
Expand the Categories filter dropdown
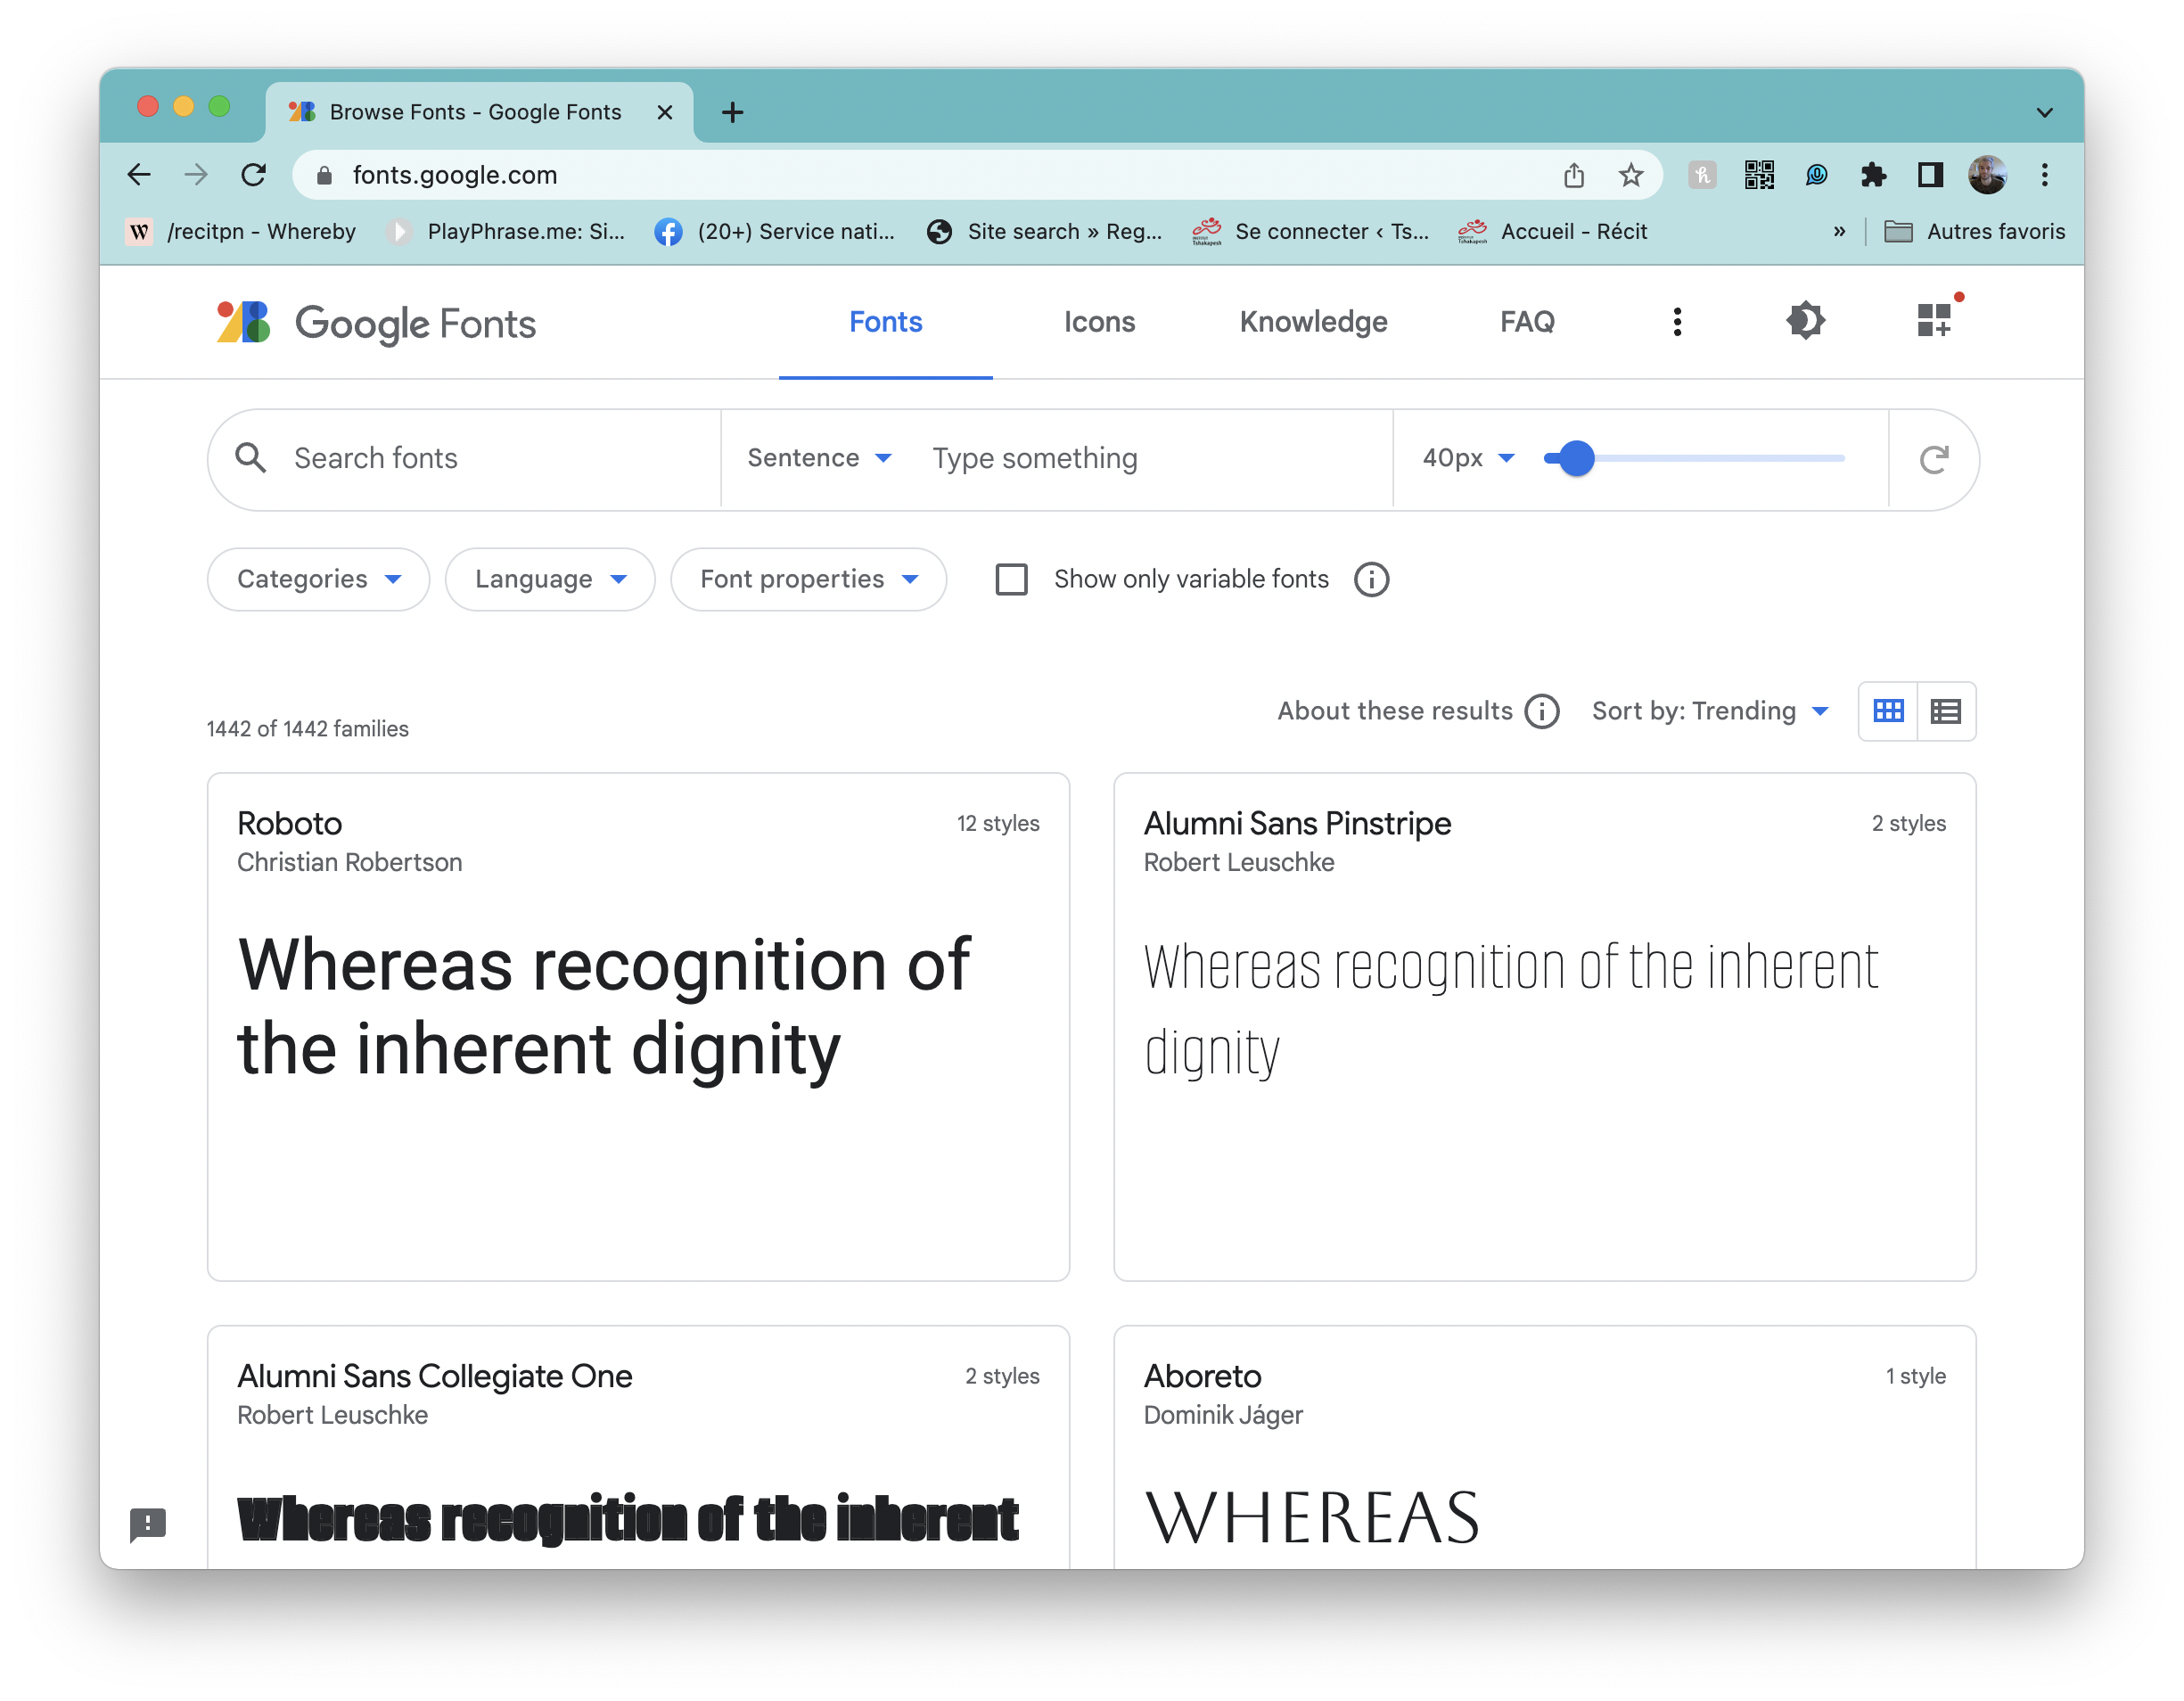[318, 579]
